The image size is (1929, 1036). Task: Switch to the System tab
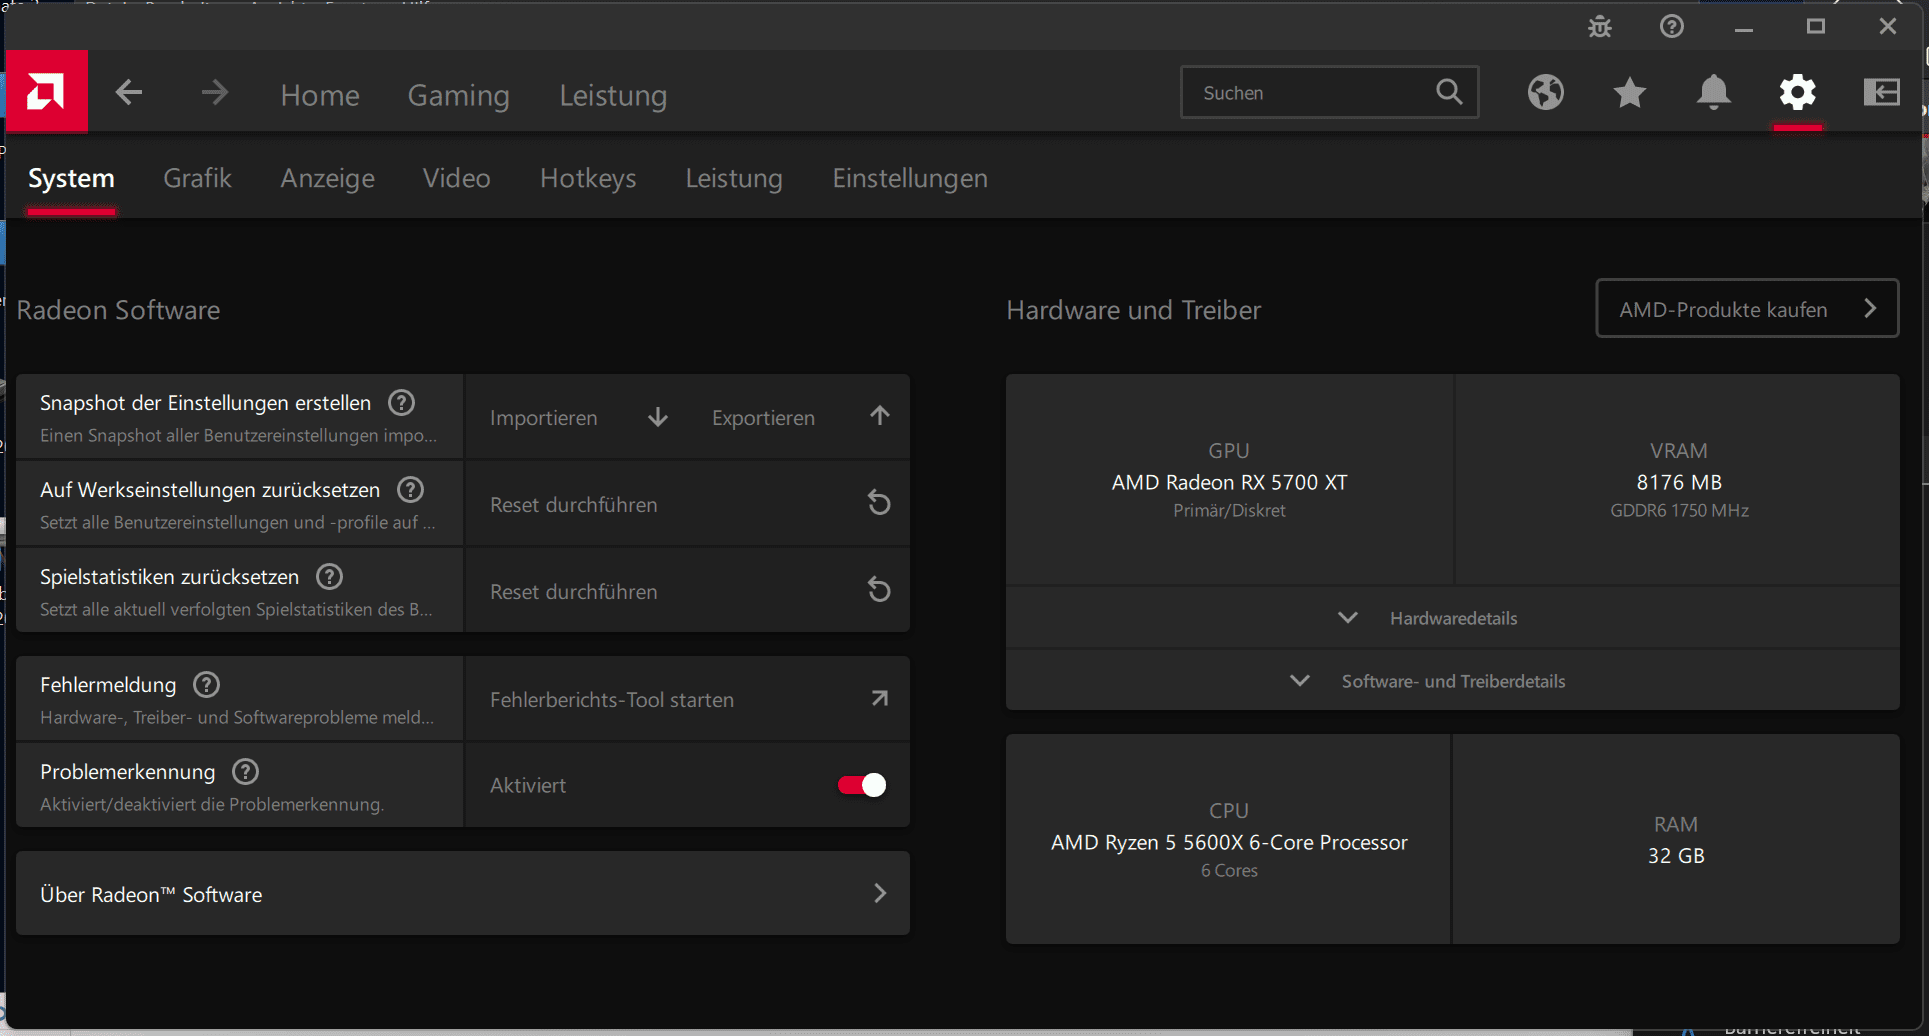[x=71, y=178]
